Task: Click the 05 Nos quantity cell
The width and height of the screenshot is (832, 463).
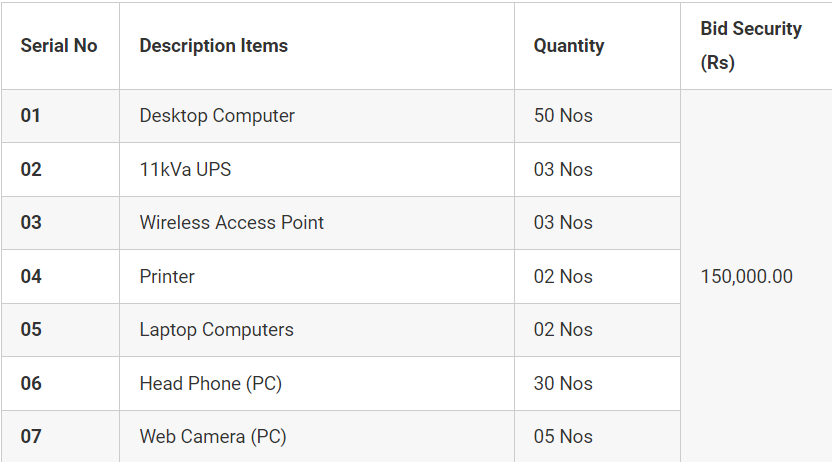Action: click(563, 437)
